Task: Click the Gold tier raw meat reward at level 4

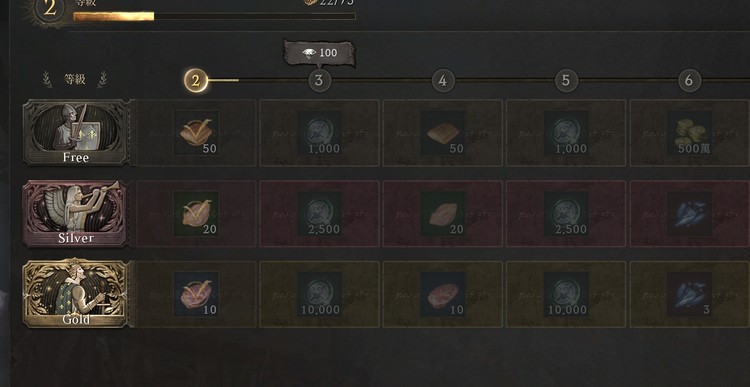Action: pyautogui.click(x=442, y=294)
